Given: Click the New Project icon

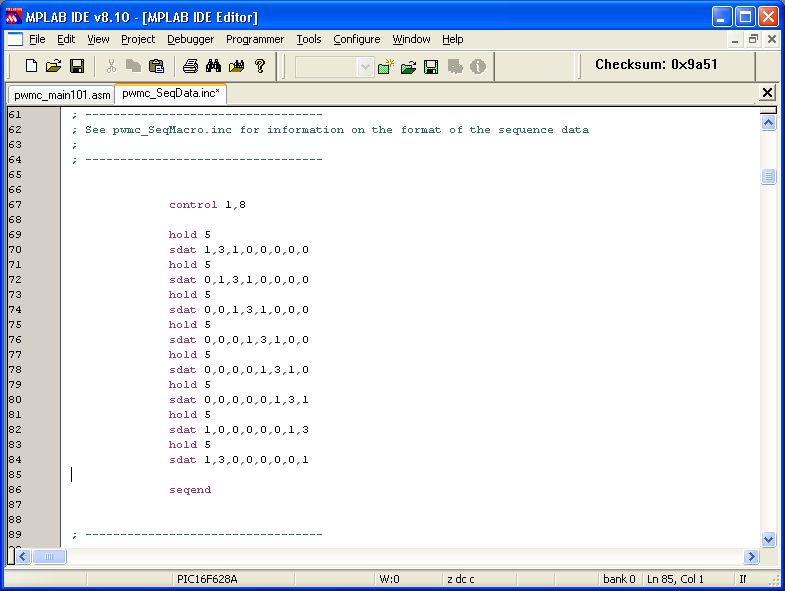Looking at the screenshot, I should (x=385, y=66).
